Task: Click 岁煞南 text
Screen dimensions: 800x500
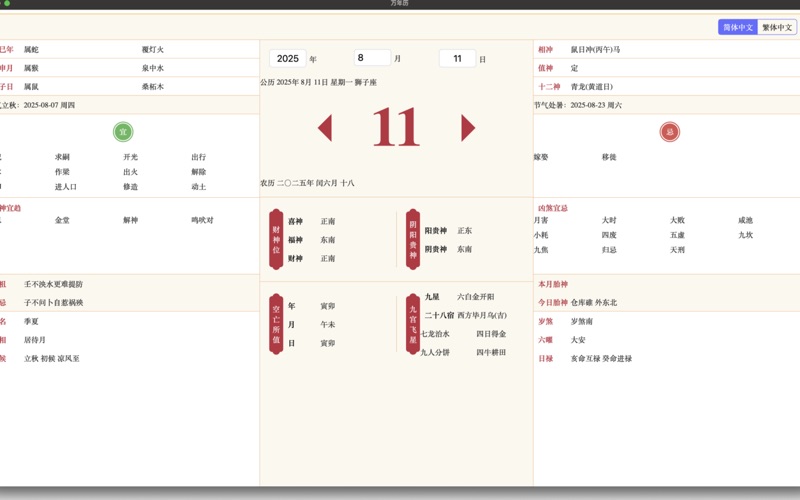Action: point(582,321)
